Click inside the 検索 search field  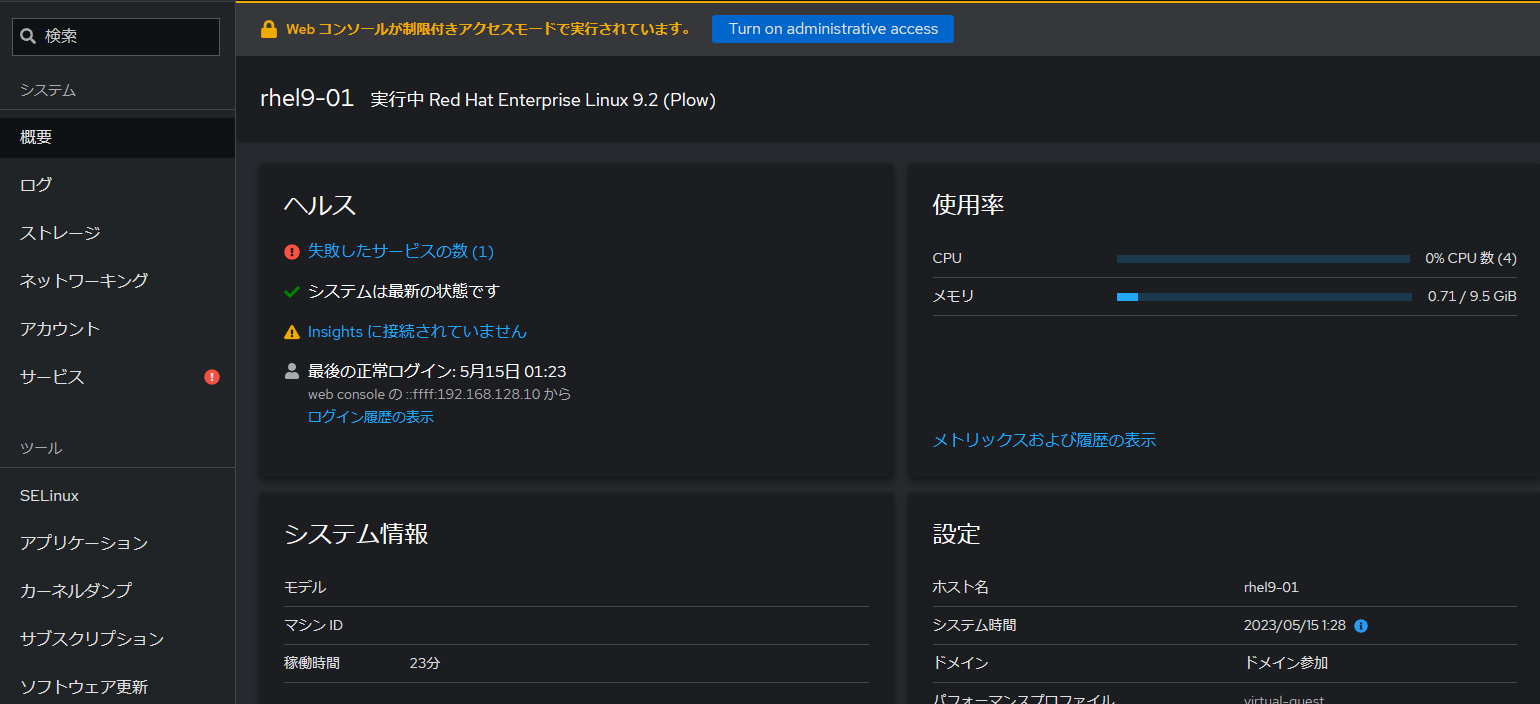(x=115, y=36)
